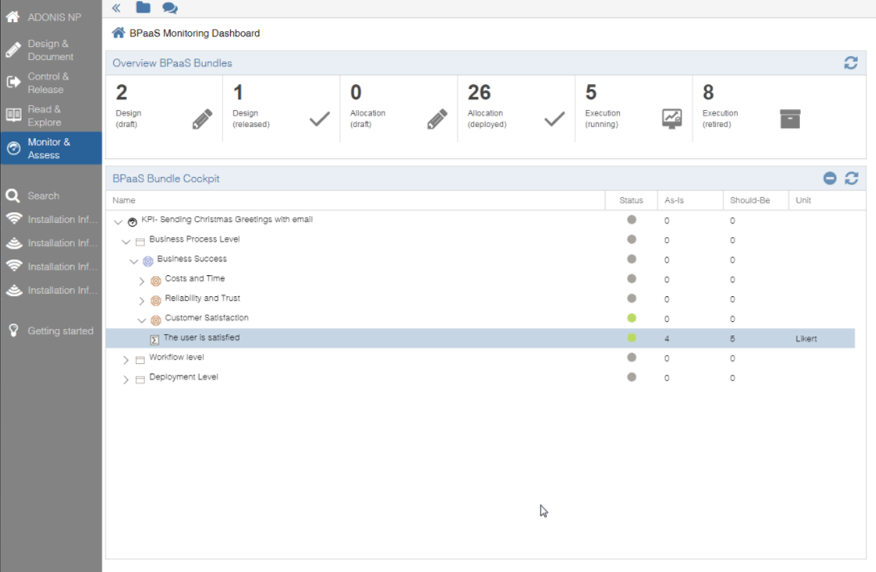The width and height of the screenshot is (876, 572).
Task: Click green status dot of The user is satisfied
Action: click(x=631, y=338)
